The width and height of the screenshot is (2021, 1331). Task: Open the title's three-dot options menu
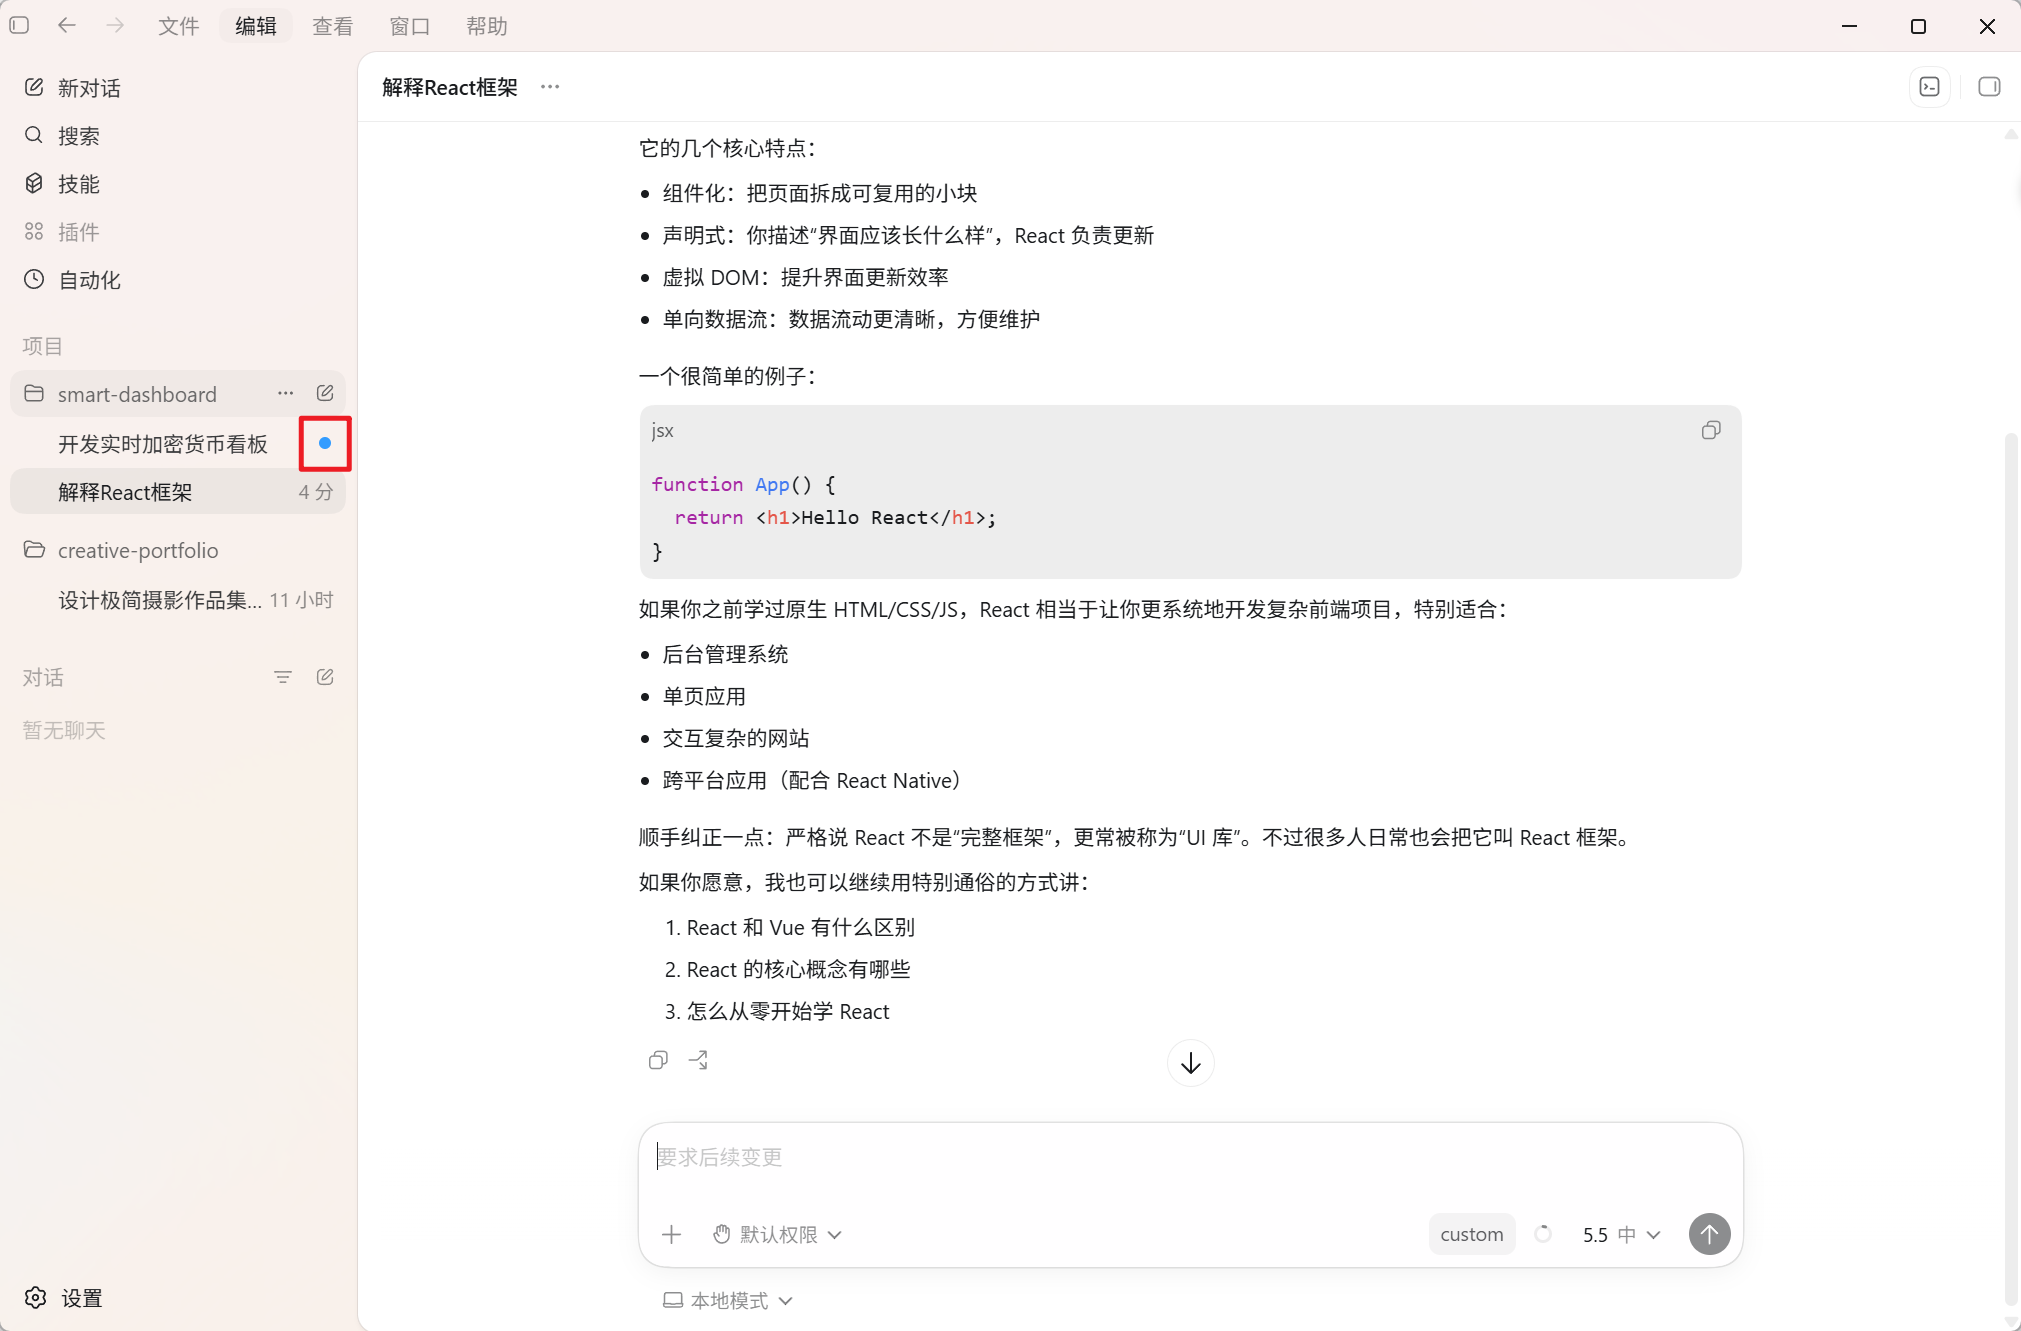(x=550, y=87)
